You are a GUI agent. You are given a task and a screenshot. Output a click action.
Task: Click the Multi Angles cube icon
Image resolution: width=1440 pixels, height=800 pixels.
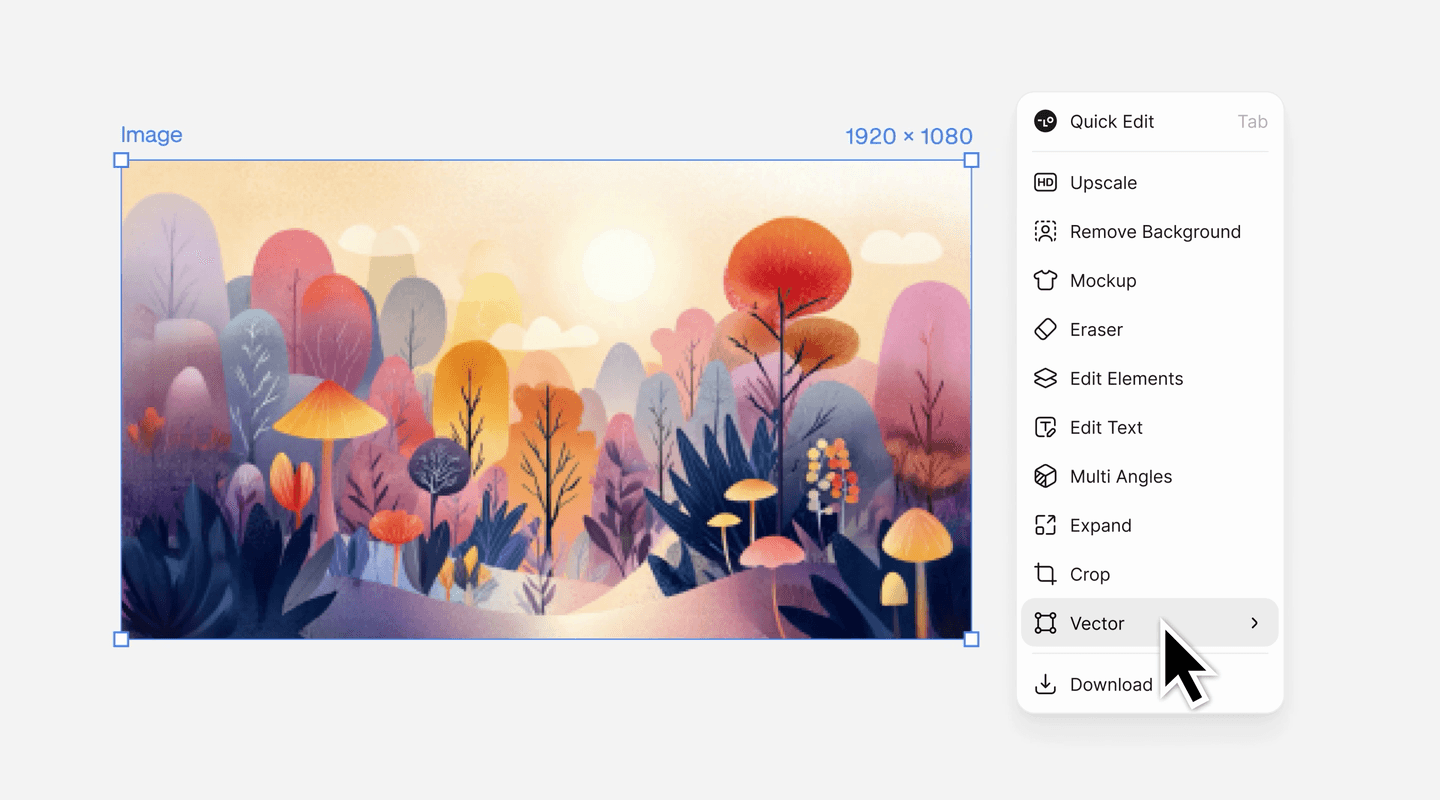[x=1045, y=477]
